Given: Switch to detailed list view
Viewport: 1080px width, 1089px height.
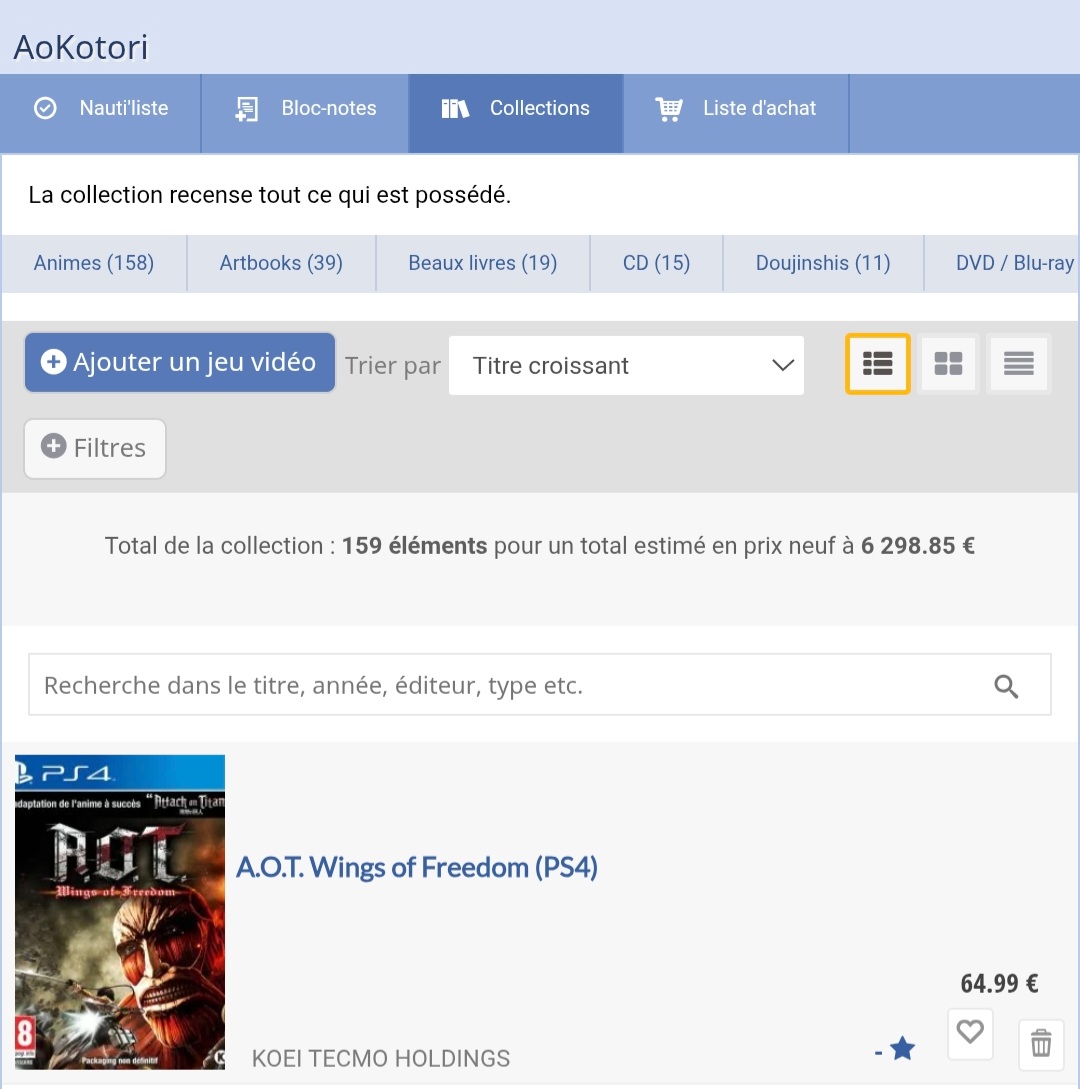Looking at the screenshot, I should (878, 364).
